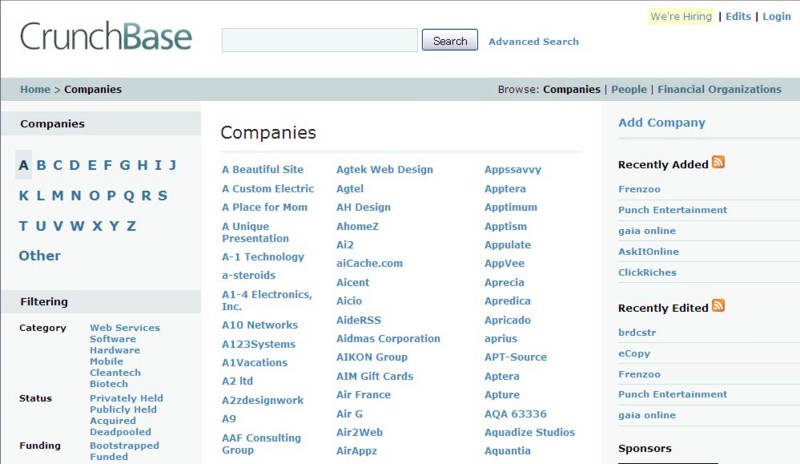Select letter T in the alphabet index
The image size is (800, 464).
pos(23,226)
